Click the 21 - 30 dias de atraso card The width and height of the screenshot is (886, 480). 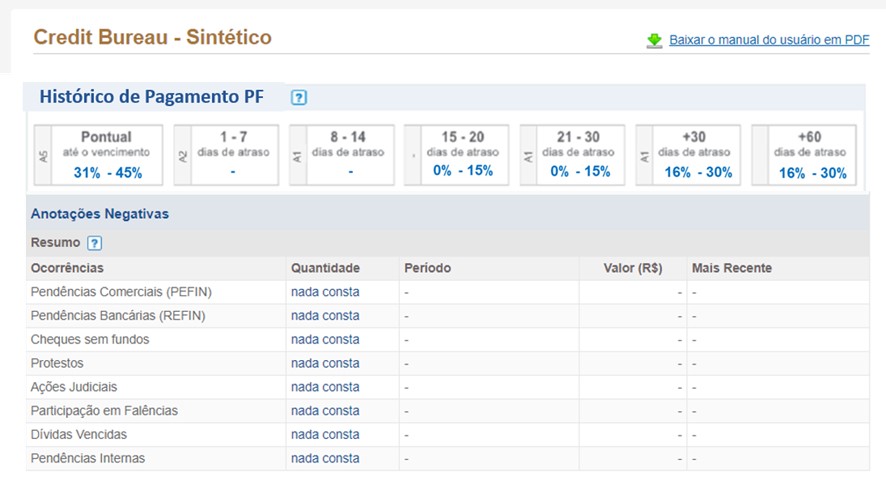tap(572, 155)
